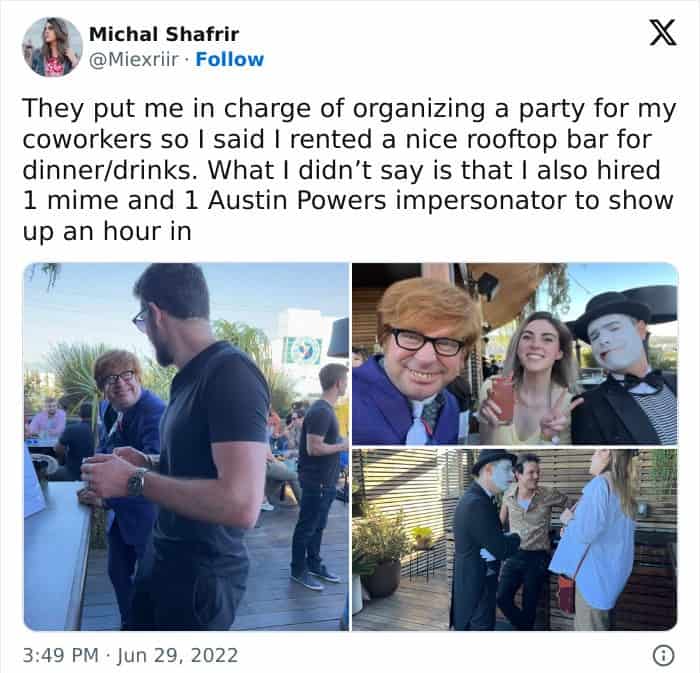Click the mime's black hat in bottom photo
This screenshot has width=700, height=673.
[492, 461]
